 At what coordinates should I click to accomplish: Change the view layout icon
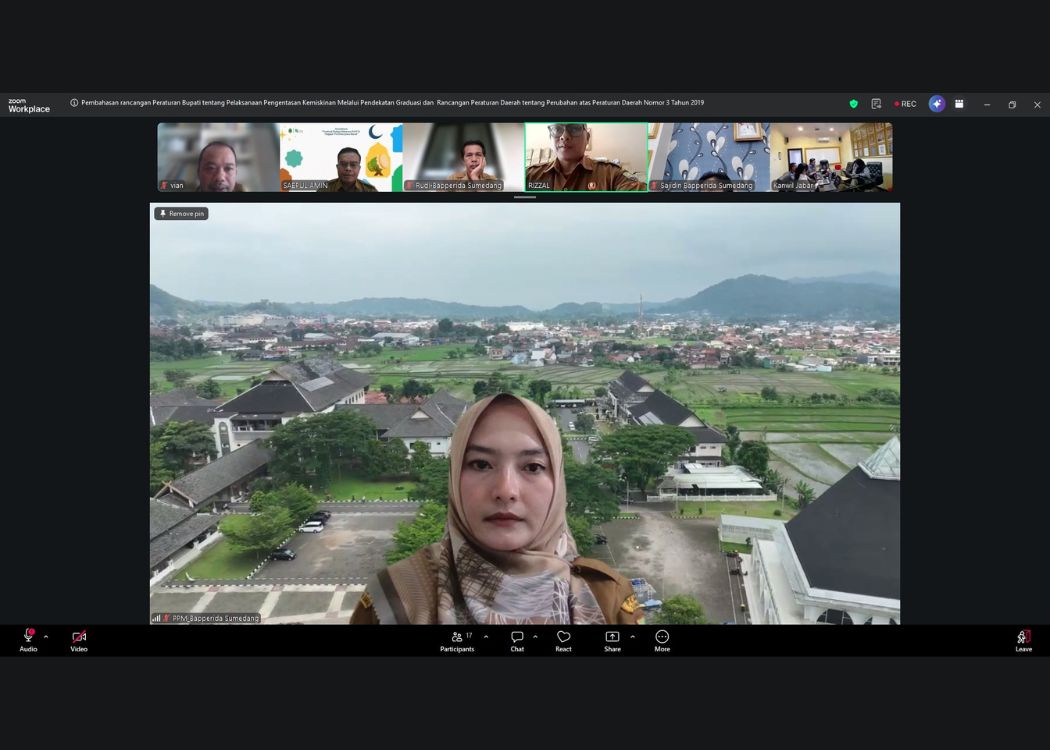(959, 104)
